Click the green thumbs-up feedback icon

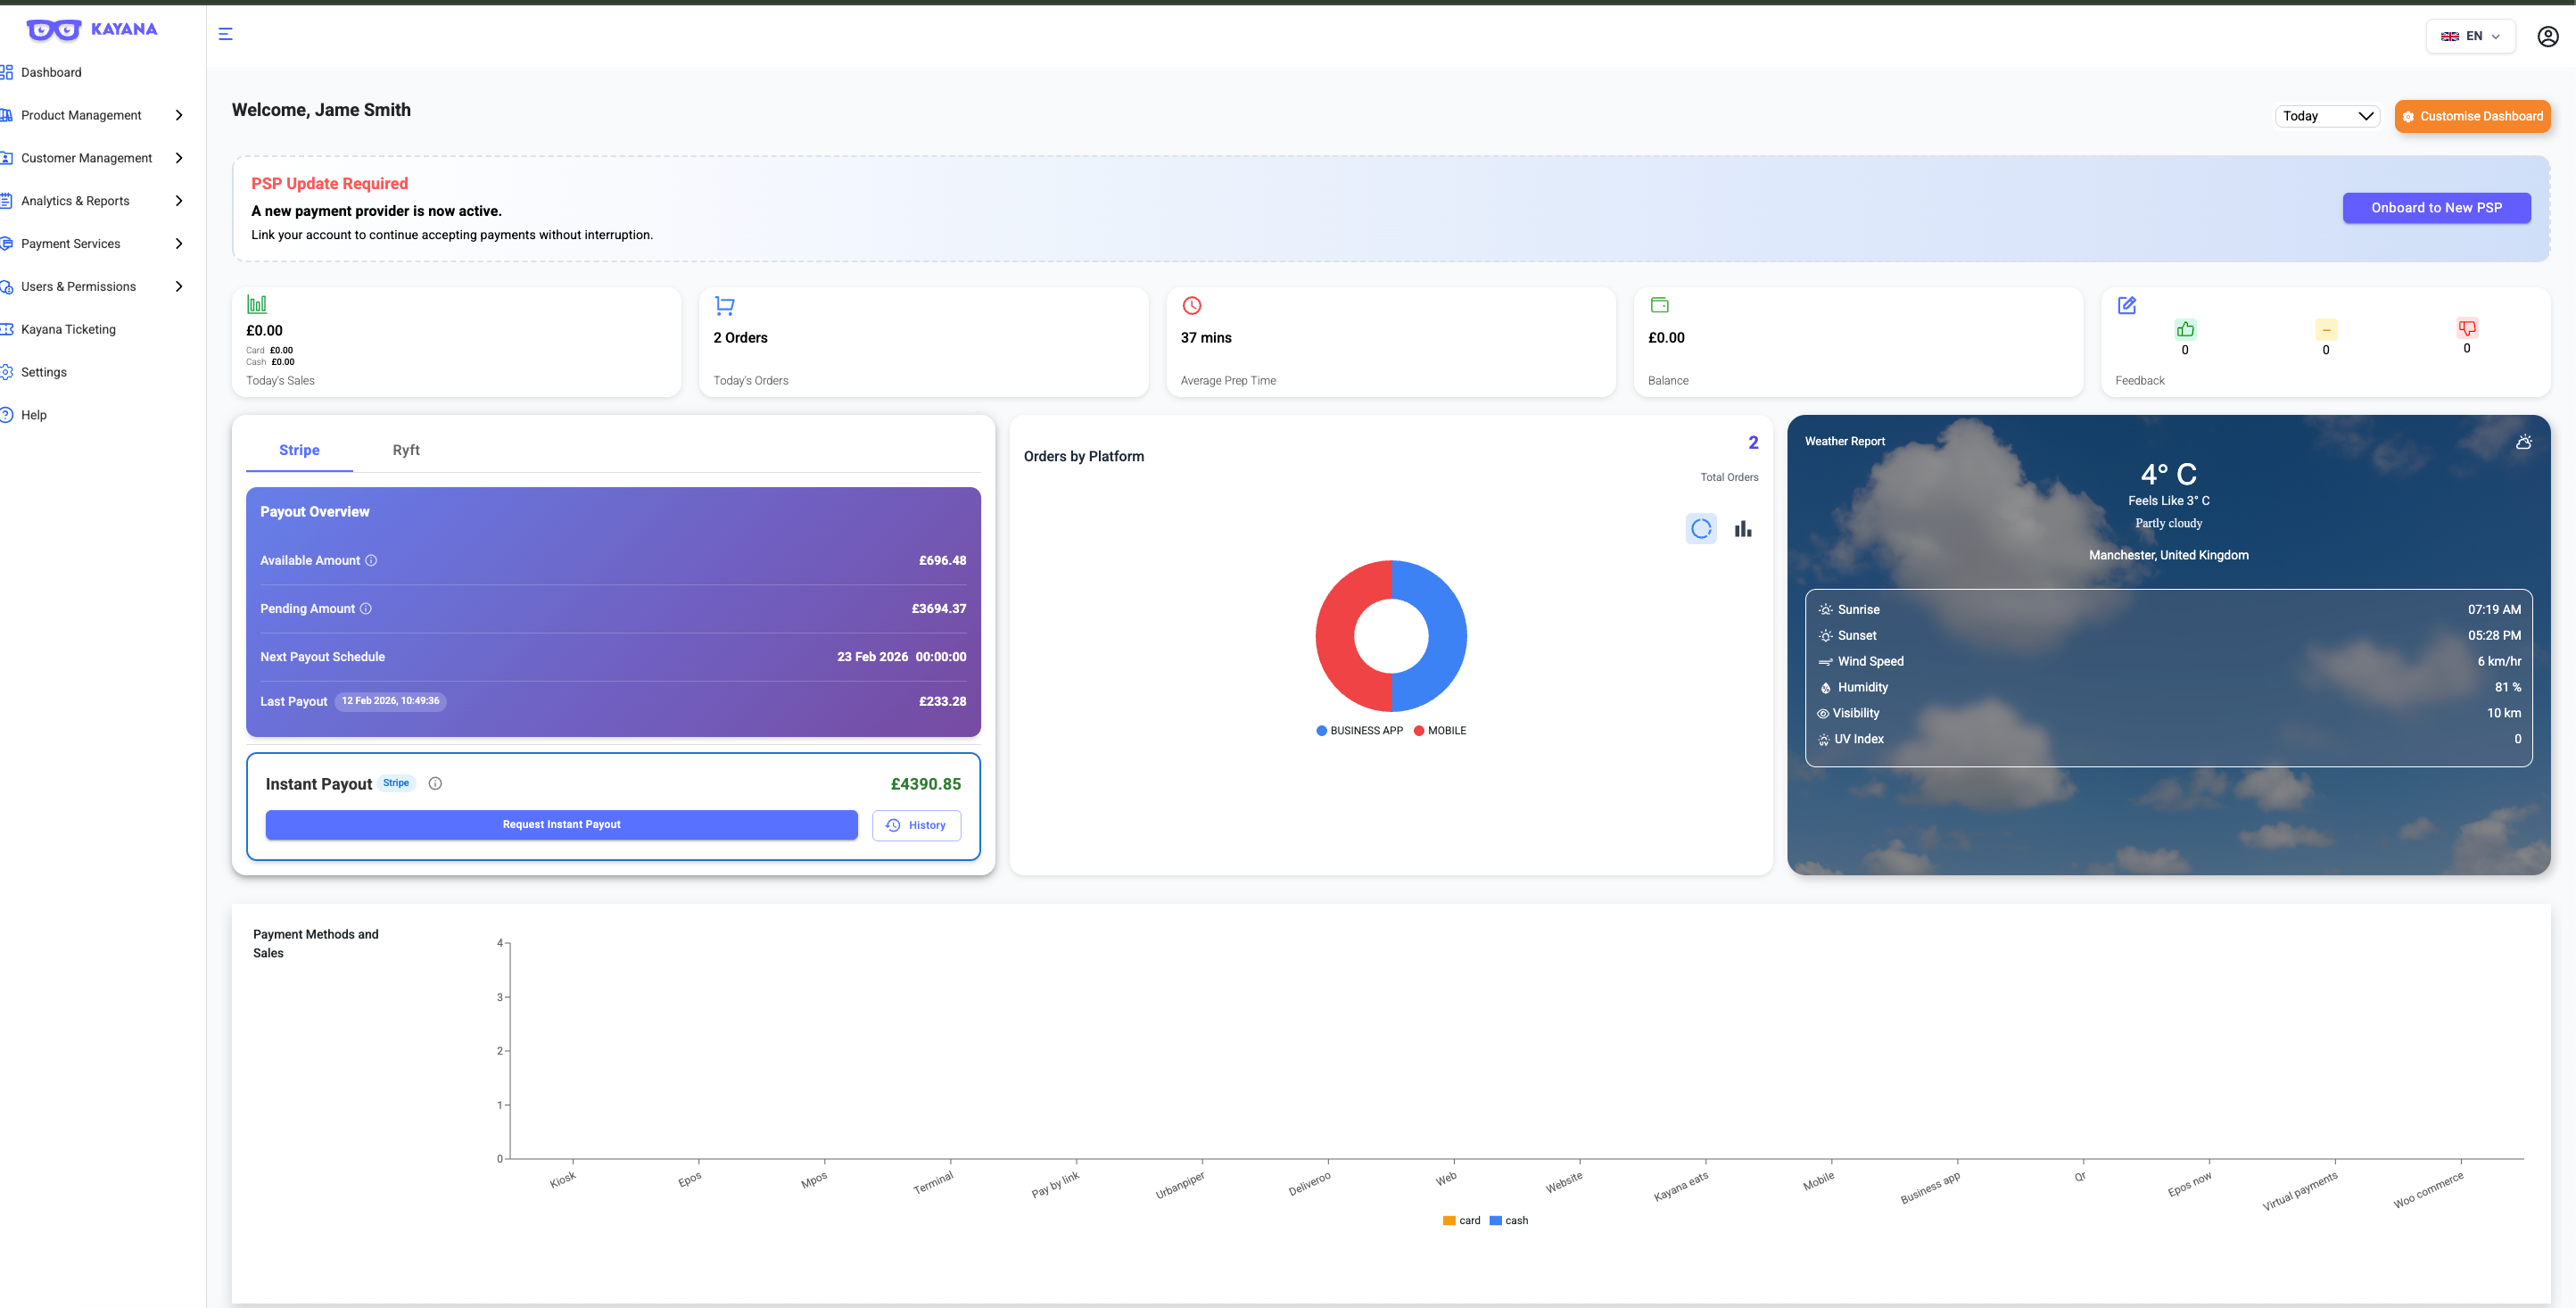(2186, 329)
